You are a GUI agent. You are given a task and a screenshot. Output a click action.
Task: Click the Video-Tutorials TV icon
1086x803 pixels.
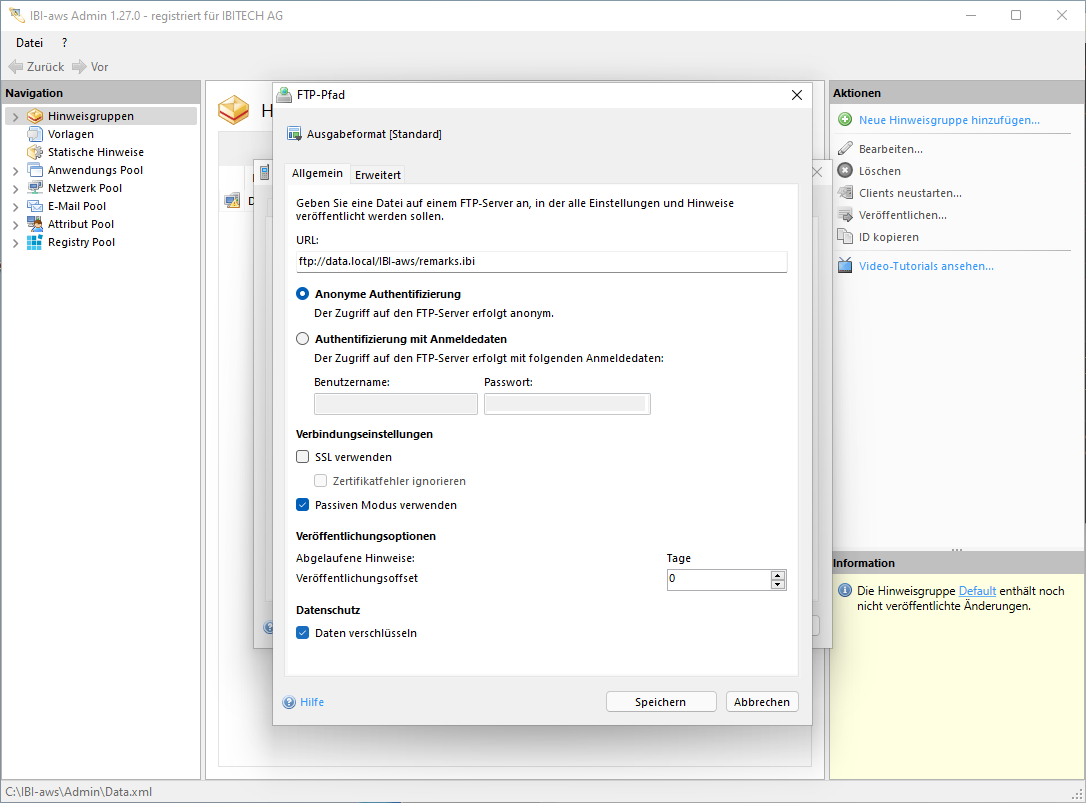pos(845,266)
